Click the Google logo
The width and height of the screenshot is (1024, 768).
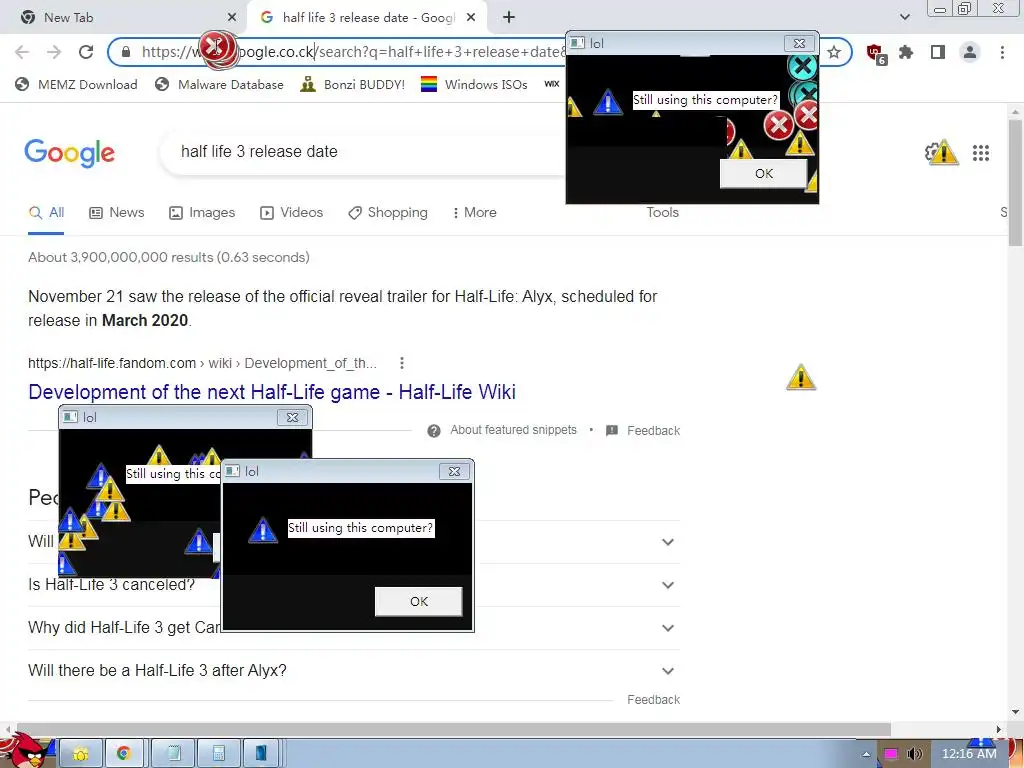pos(69,153)
